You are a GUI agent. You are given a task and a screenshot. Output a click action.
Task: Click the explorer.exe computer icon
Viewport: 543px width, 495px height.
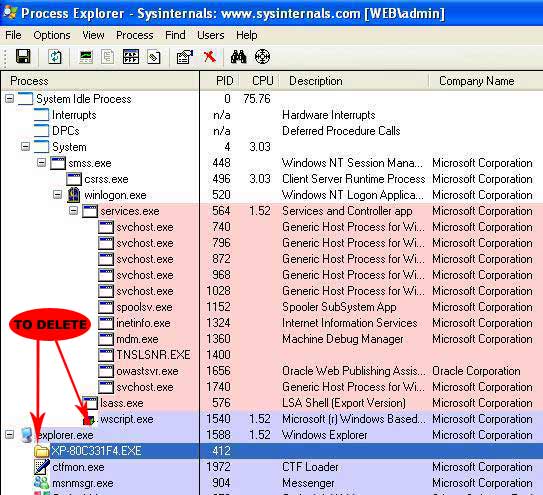(x=26, y=435)
